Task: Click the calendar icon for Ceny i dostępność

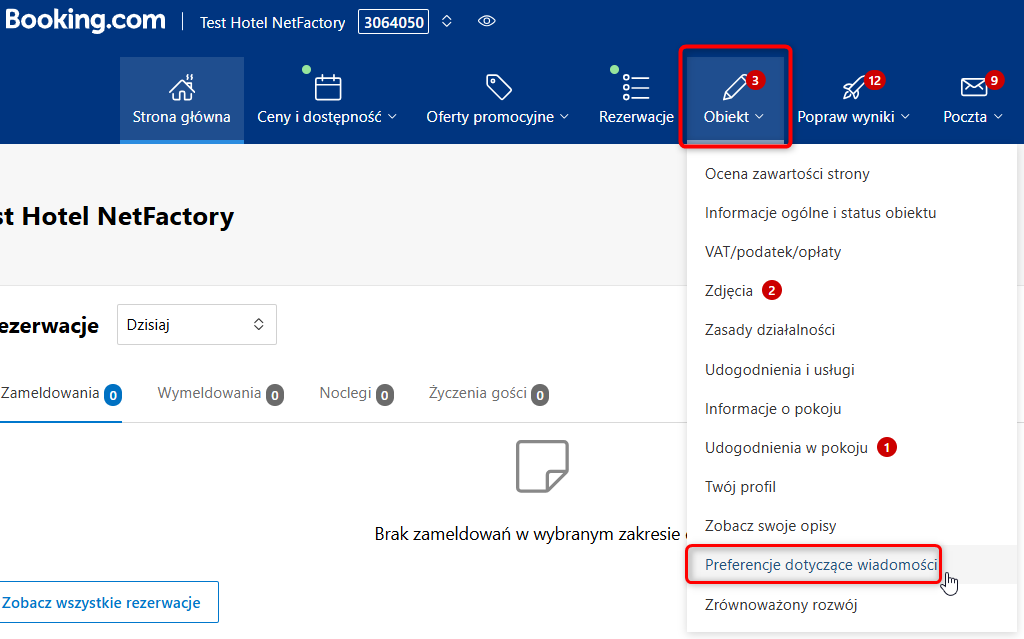Action: [x=328, y=88]
